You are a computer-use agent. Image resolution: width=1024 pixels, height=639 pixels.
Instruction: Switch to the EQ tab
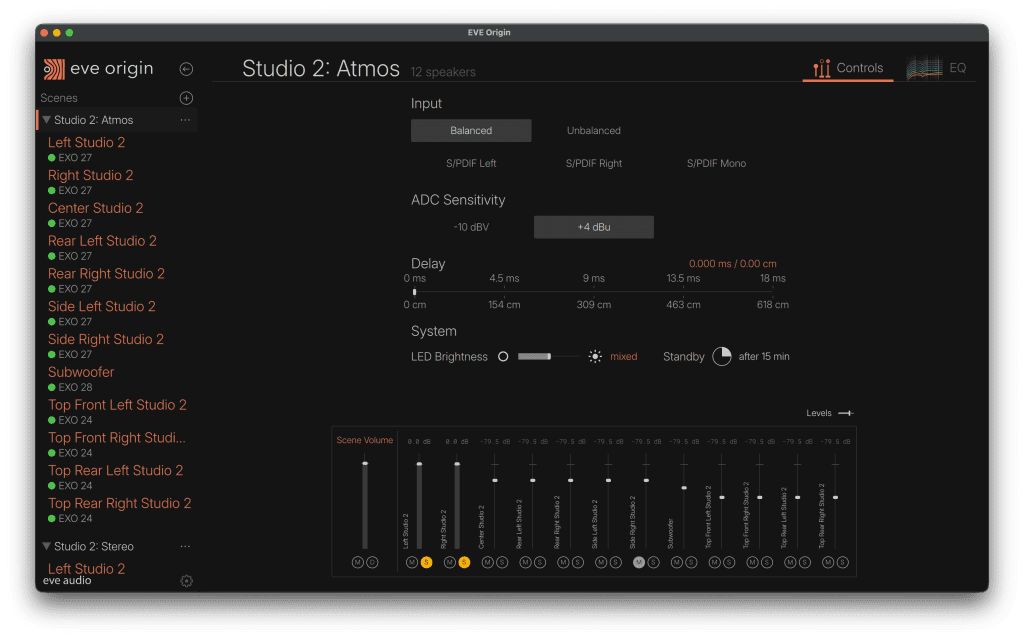coord(937,68)
